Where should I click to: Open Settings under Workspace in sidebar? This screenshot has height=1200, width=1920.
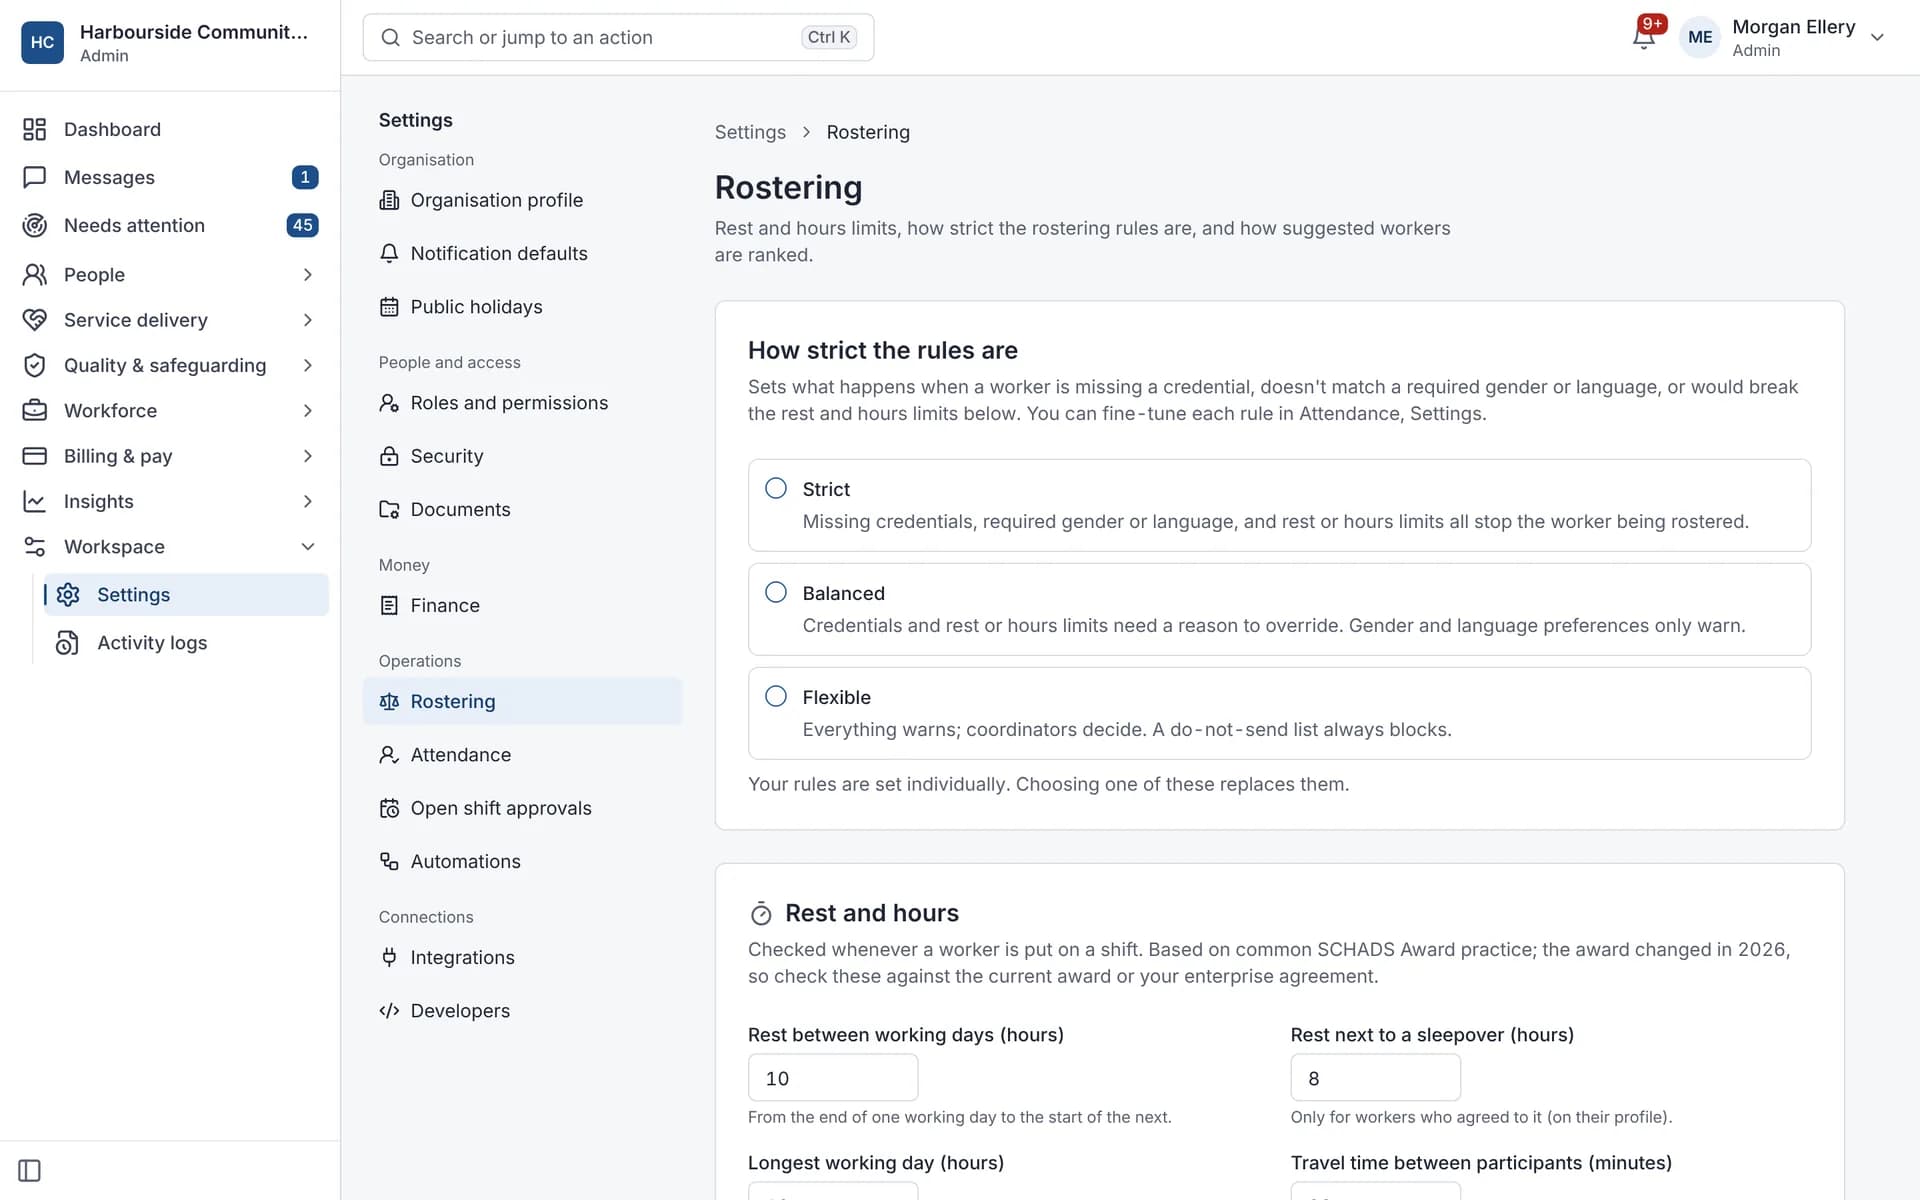186,594
